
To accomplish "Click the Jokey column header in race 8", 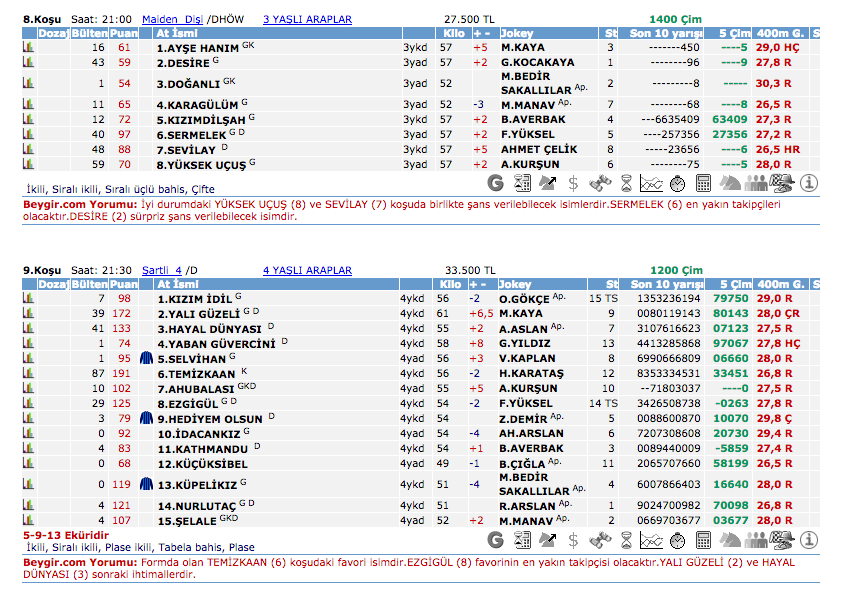I will pyautogui.click(x=516, y=33).
